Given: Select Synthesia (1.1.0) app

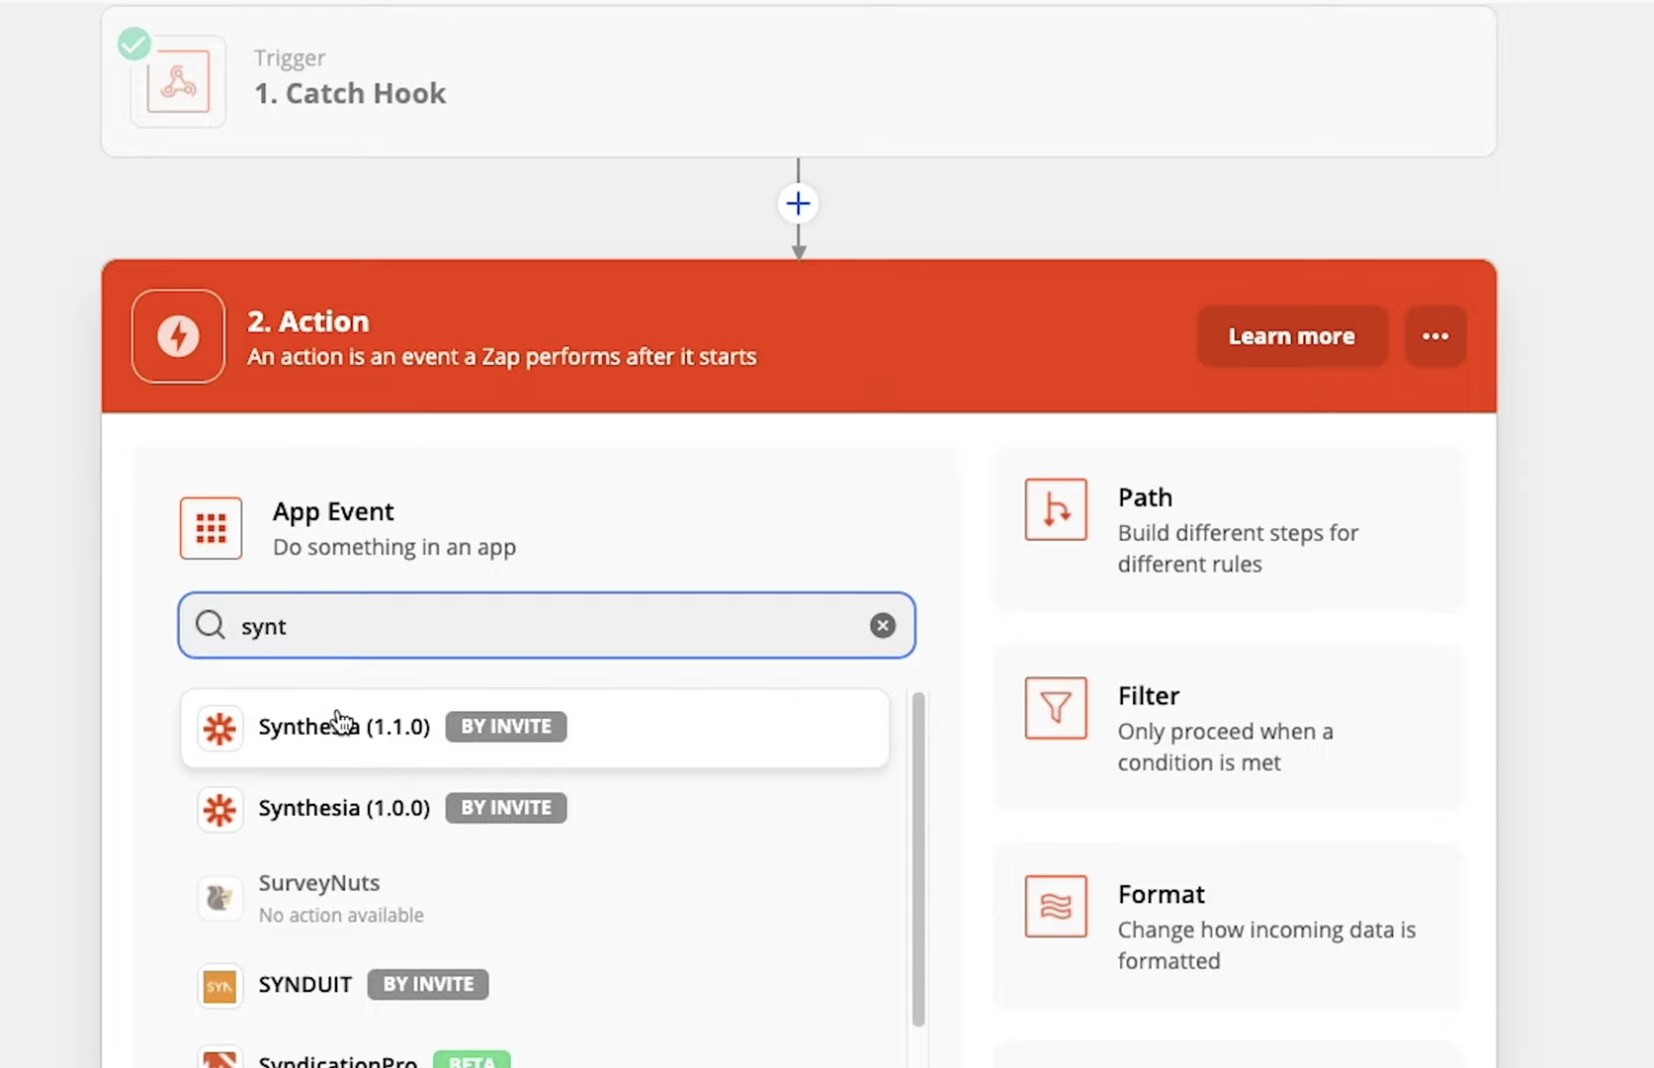Looking at the screenshot, I should click(x=534, y=727).
